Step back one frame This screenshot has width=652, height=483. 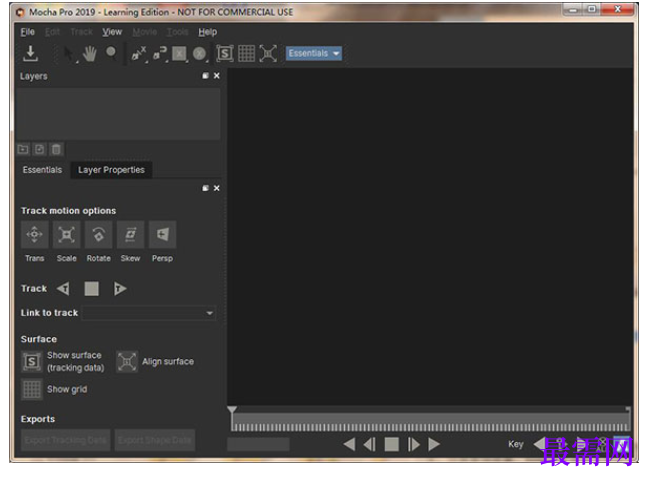[370, 444]
